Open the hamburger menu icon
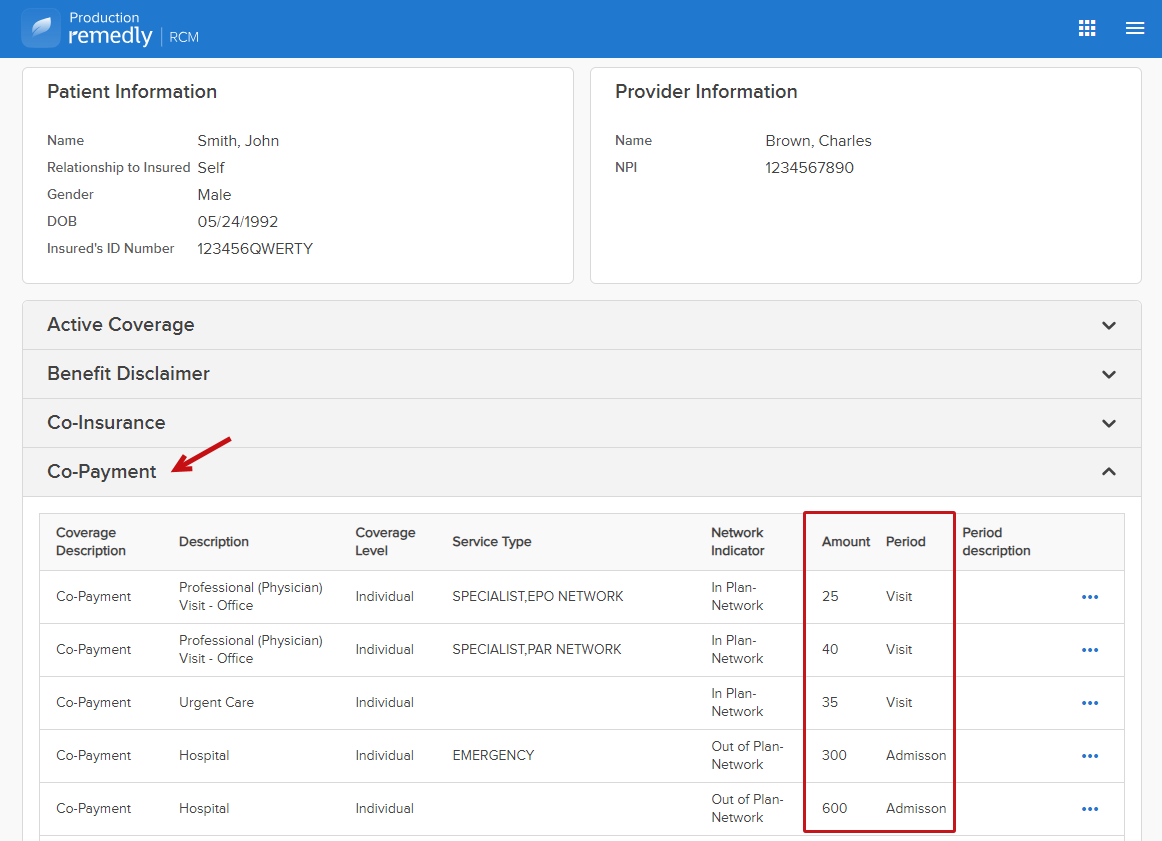 pos(1135,28)
